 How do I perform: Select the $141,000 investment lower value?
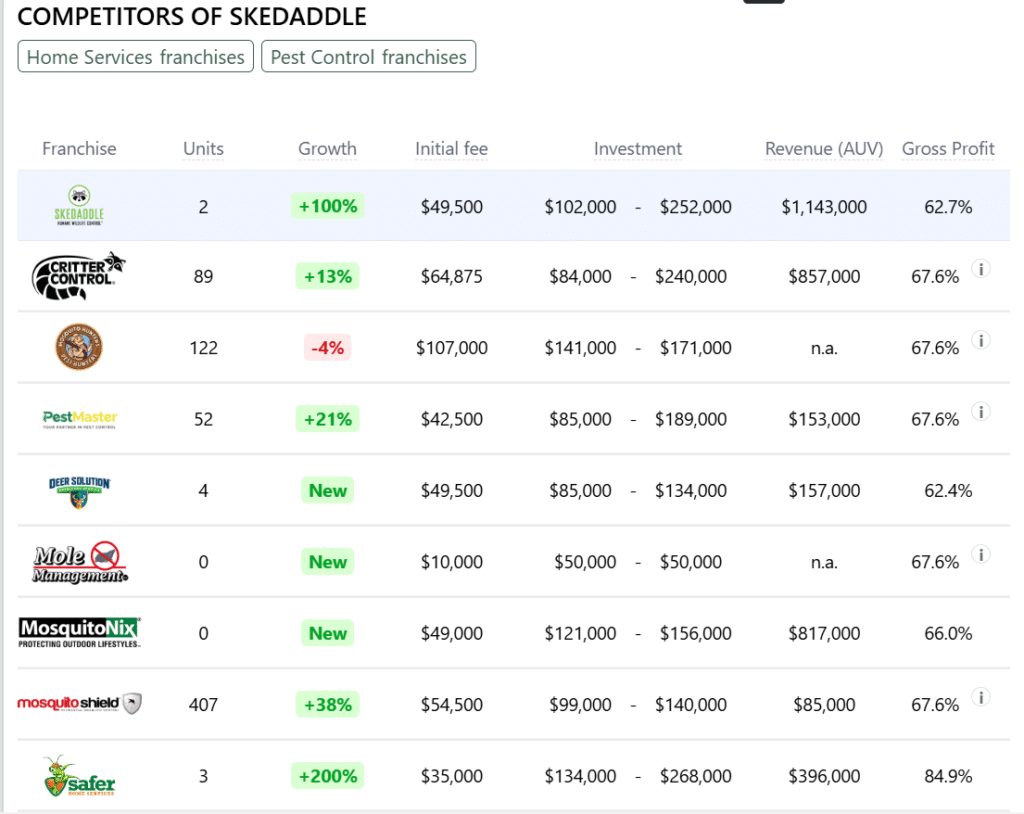point(580,348)
